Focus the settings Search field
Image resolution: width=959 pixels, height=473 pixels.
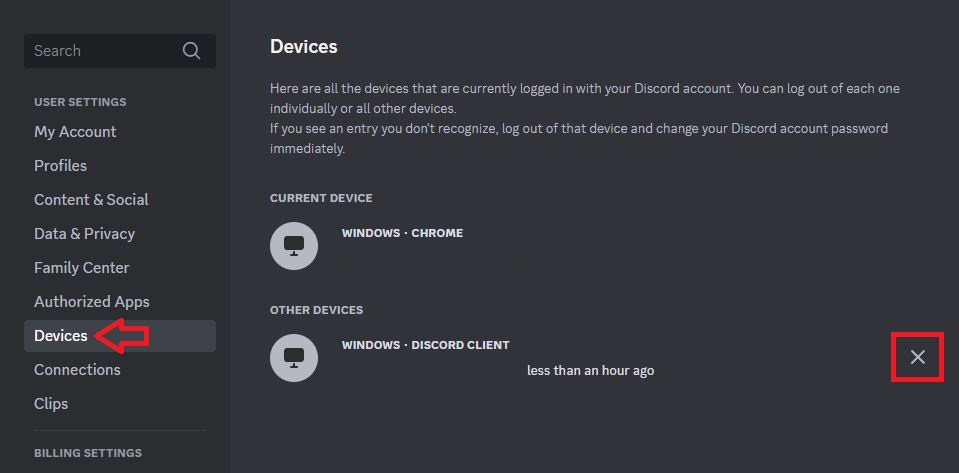[100, 51]
